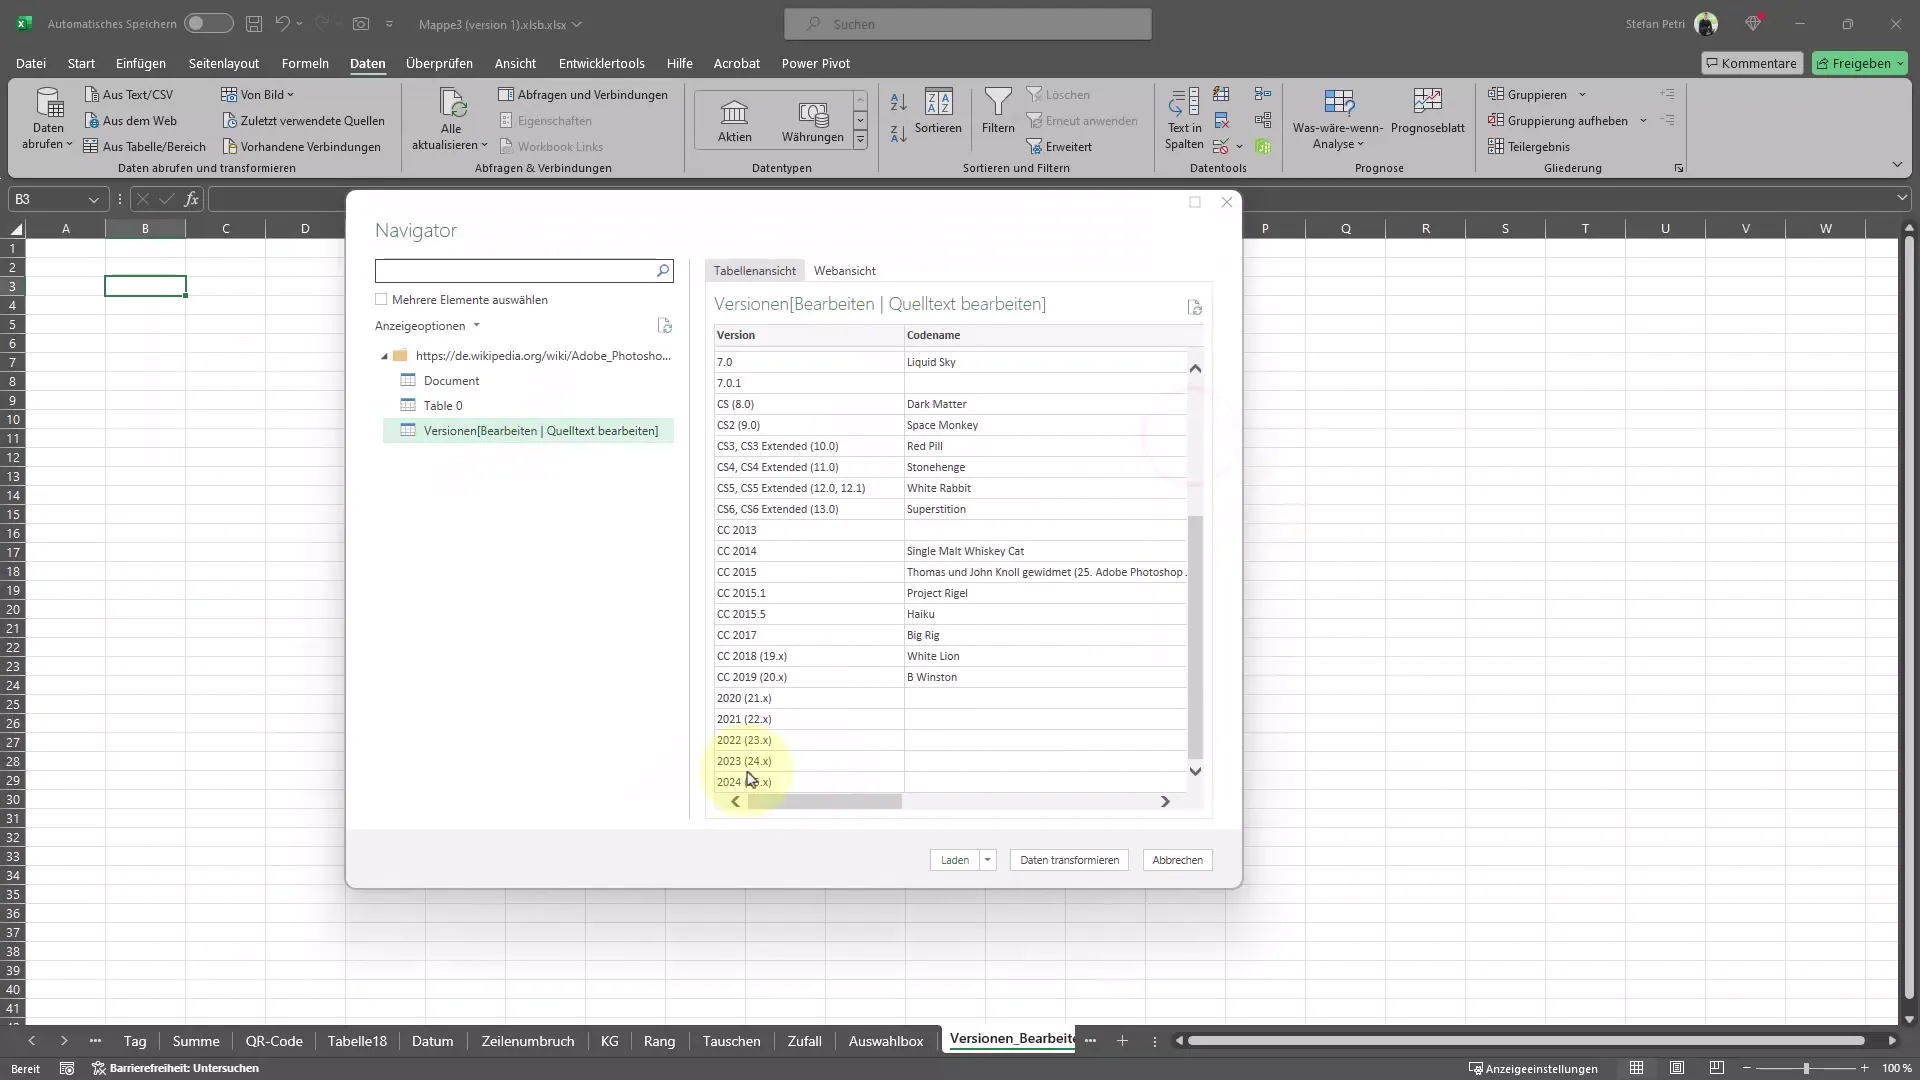Click the Datentools Blitzvorschau icon
The width and height of the screenshot is (1920, 1080).
point(1222,94)
